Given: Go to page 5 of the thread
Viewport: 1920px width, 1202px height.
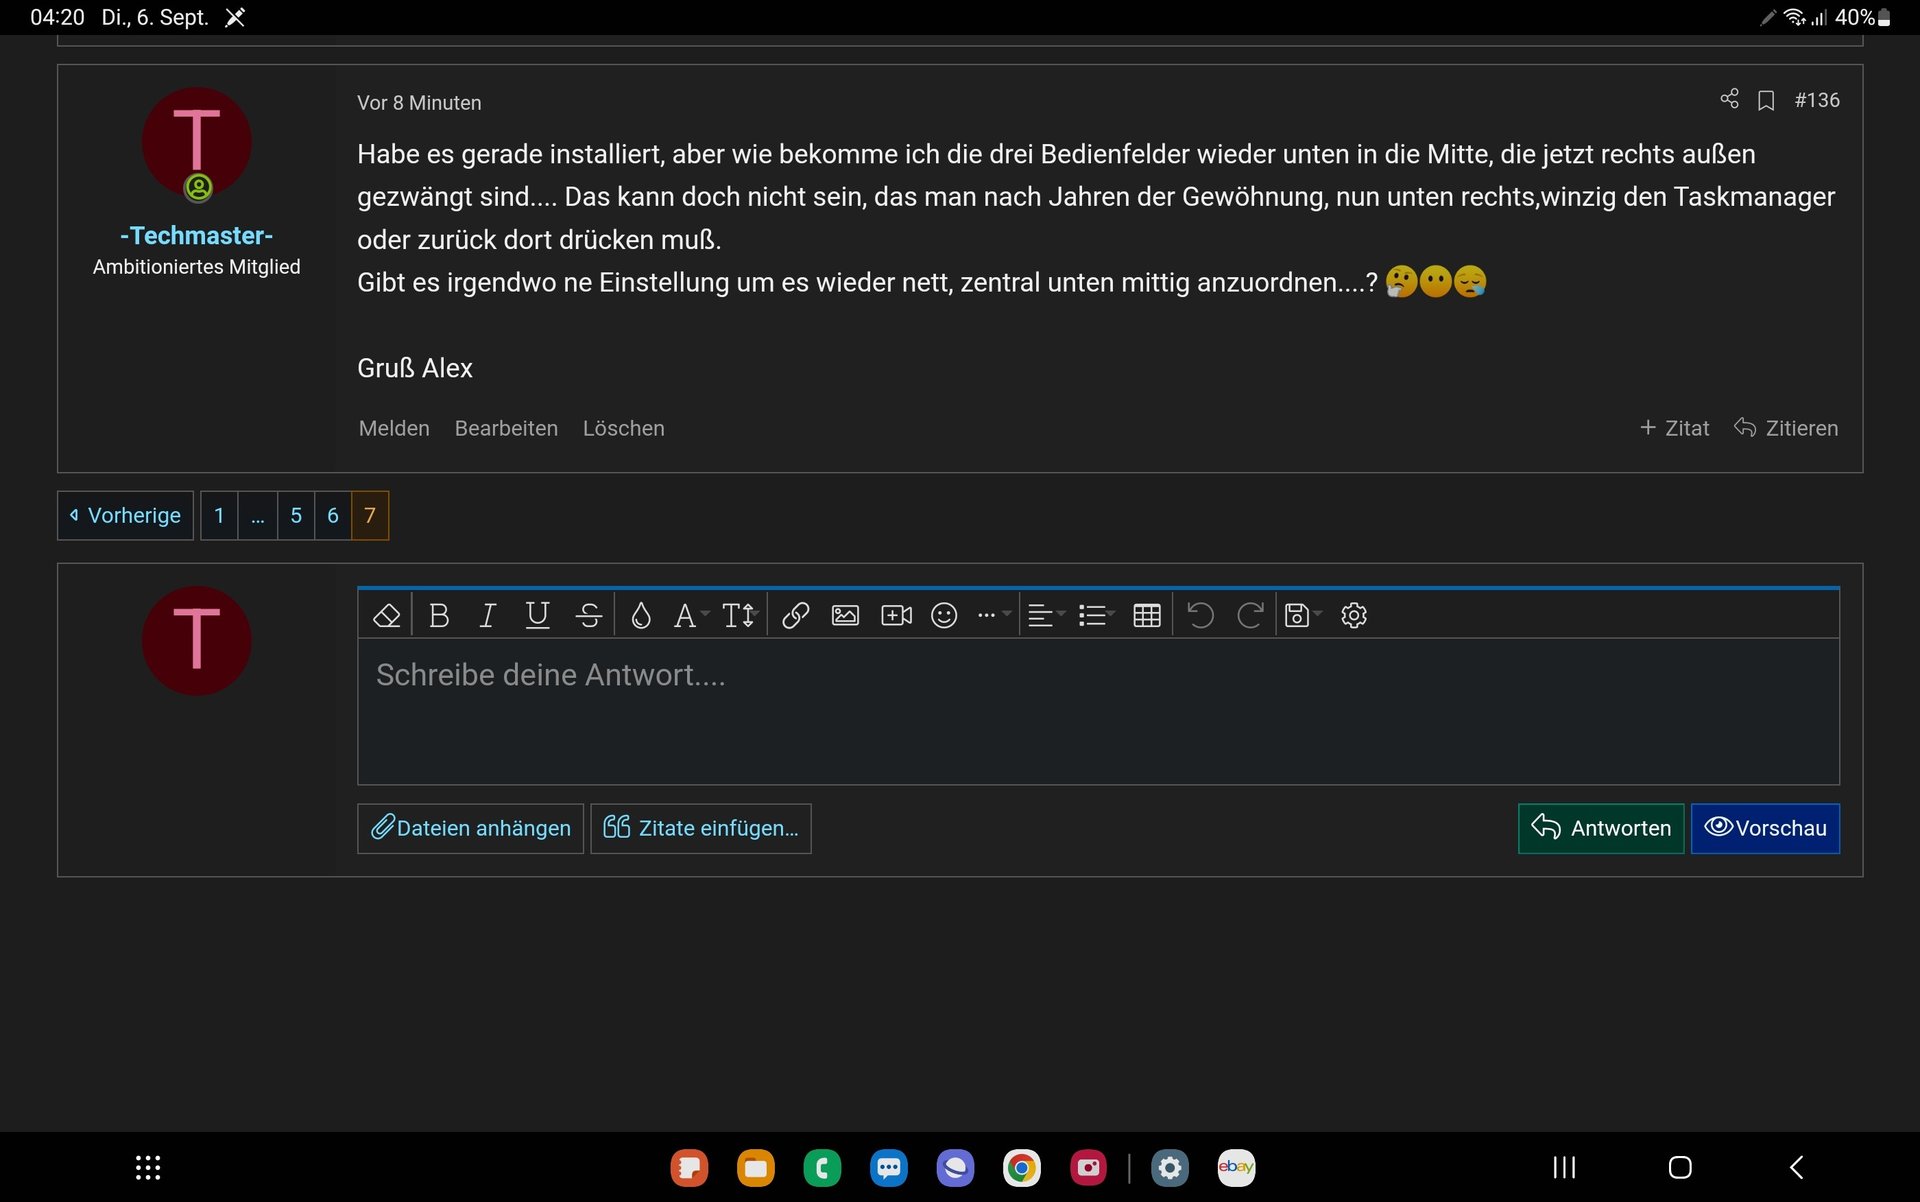Looking at the screenshot, I should point(296,515).
